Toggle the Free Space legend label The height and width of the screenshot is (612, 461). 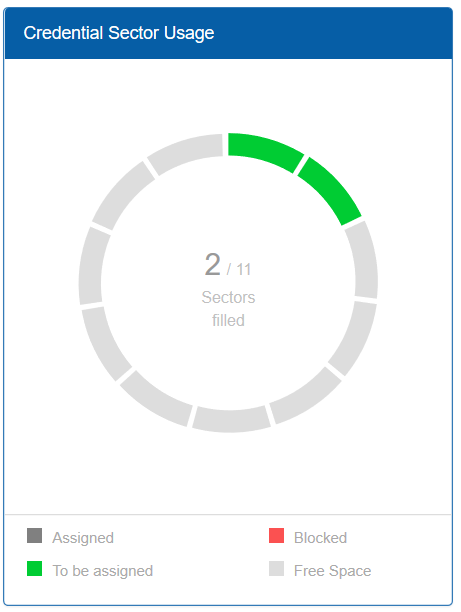[x=333, y=571]
